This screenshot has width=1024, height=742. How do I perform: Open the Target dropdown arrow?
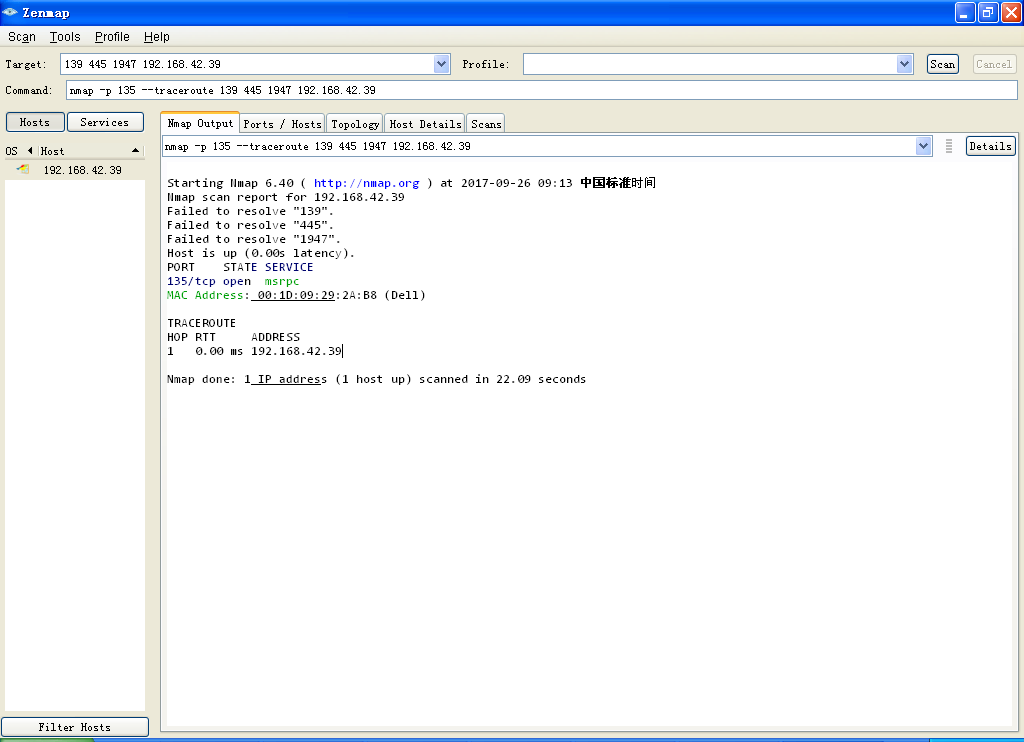441,64
